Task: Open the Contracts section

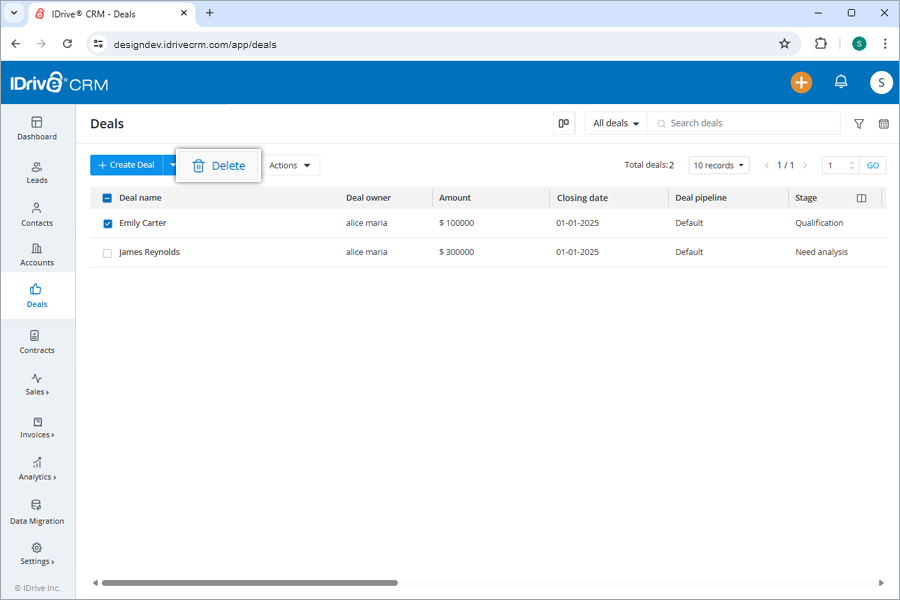Action: [37, 343]
